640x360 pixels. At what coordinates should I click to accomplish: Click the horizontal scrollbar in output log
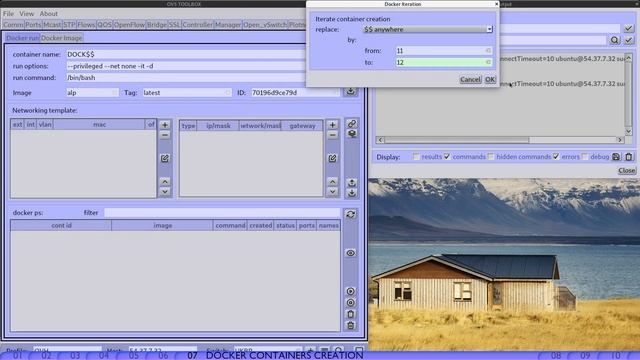(456, 140)
